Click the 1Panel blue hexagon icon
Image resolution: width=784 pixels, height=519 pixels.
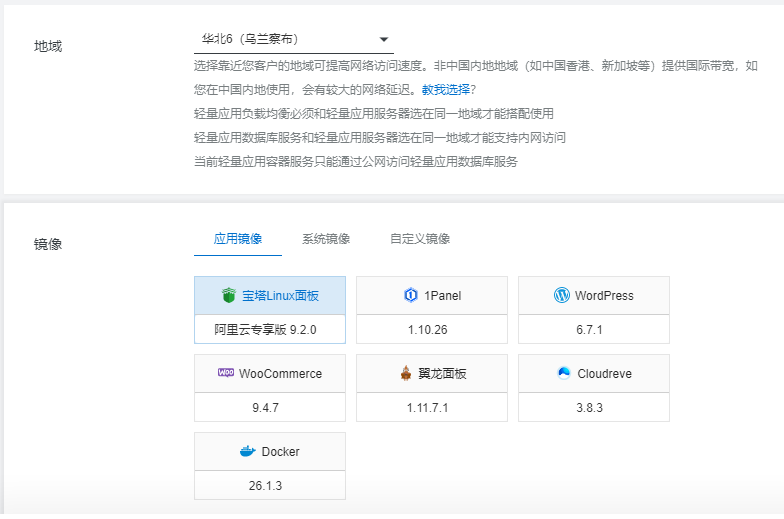(410, 296)
